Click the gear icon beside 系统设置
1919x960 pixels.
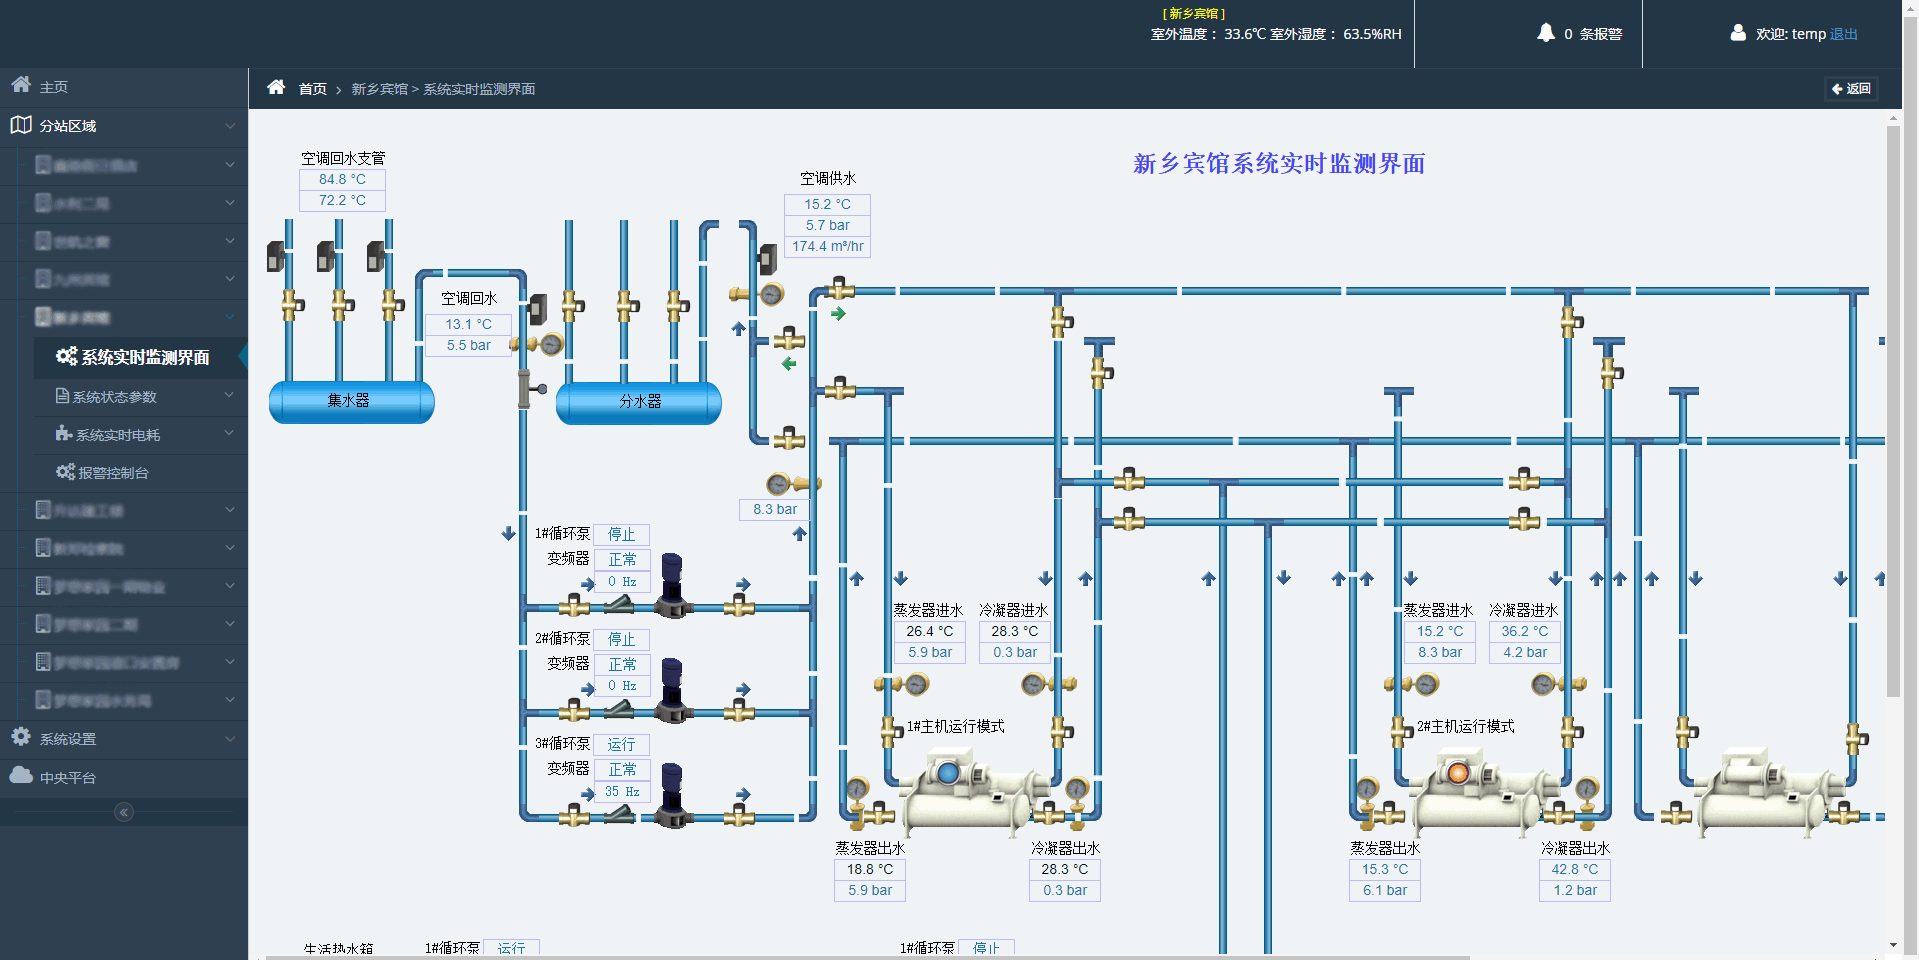point(21,737)
